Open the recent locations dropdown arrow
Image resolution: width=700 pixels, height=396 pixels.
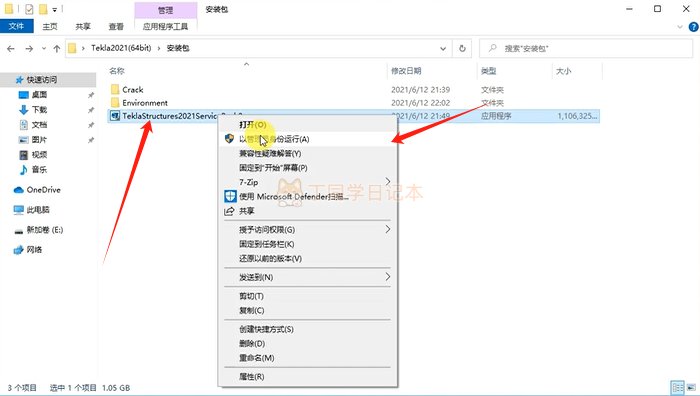click(x=44, y=49)
